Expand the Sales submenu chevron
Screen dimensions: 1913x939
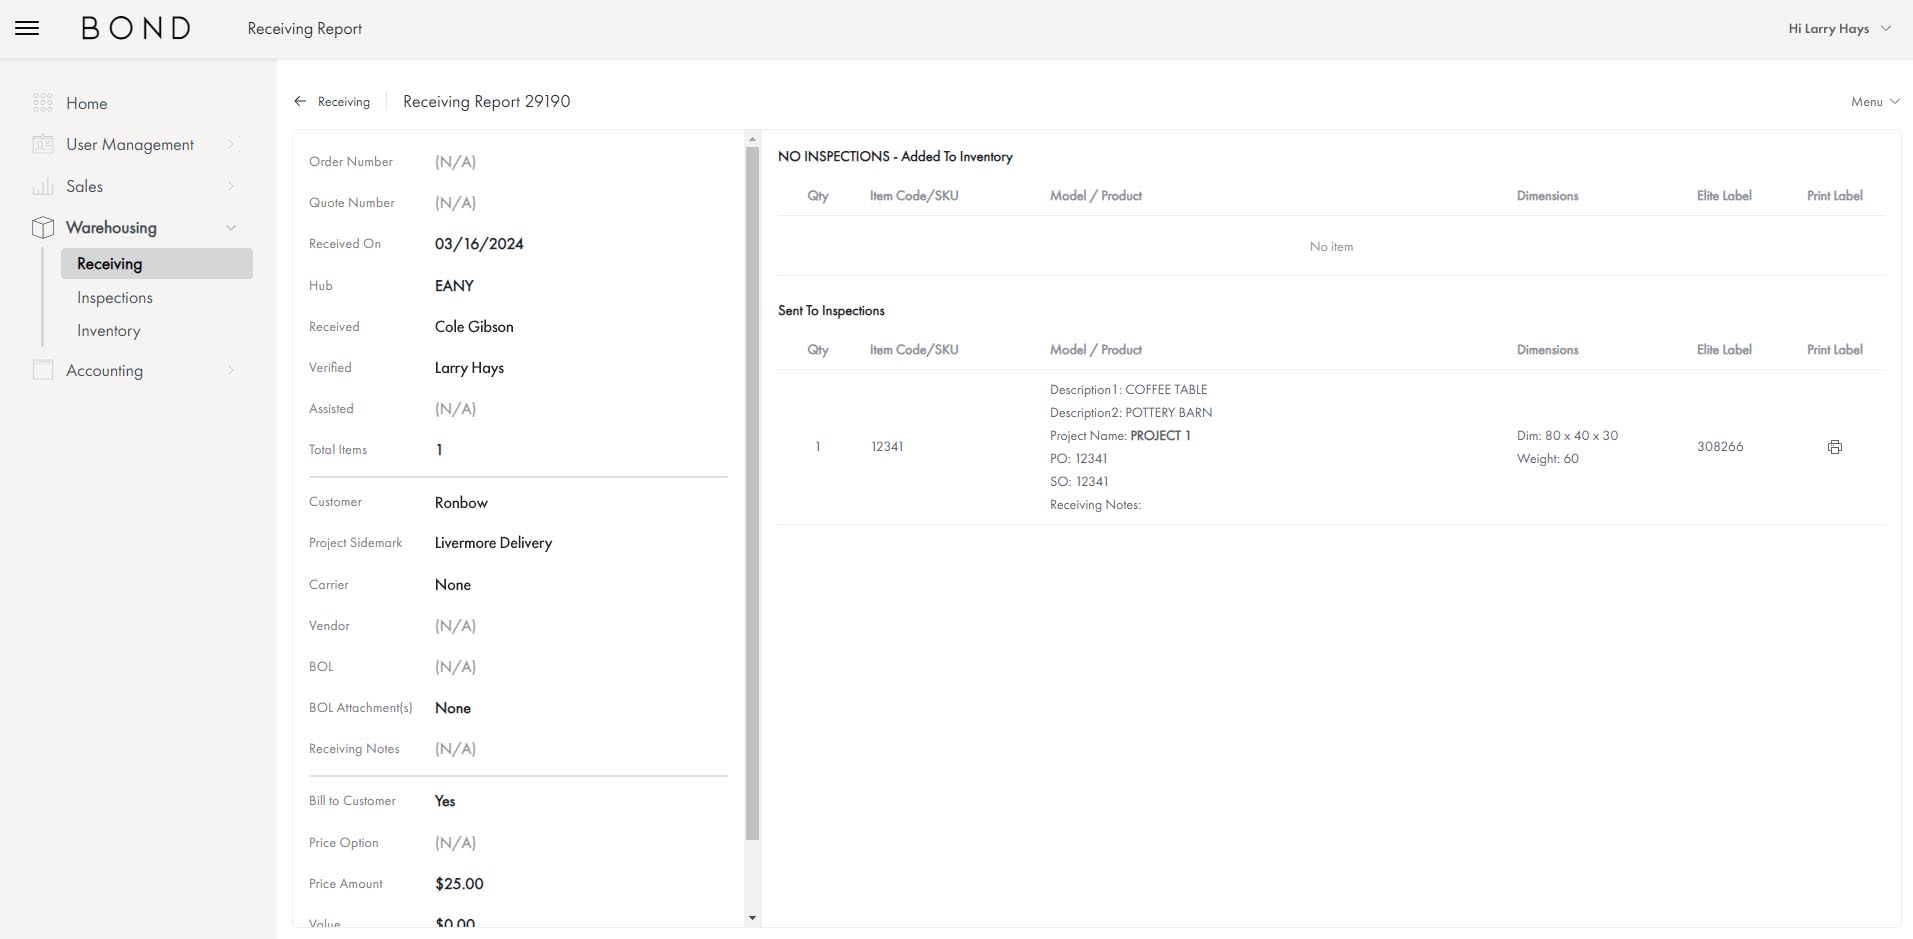tap(231, 186)
